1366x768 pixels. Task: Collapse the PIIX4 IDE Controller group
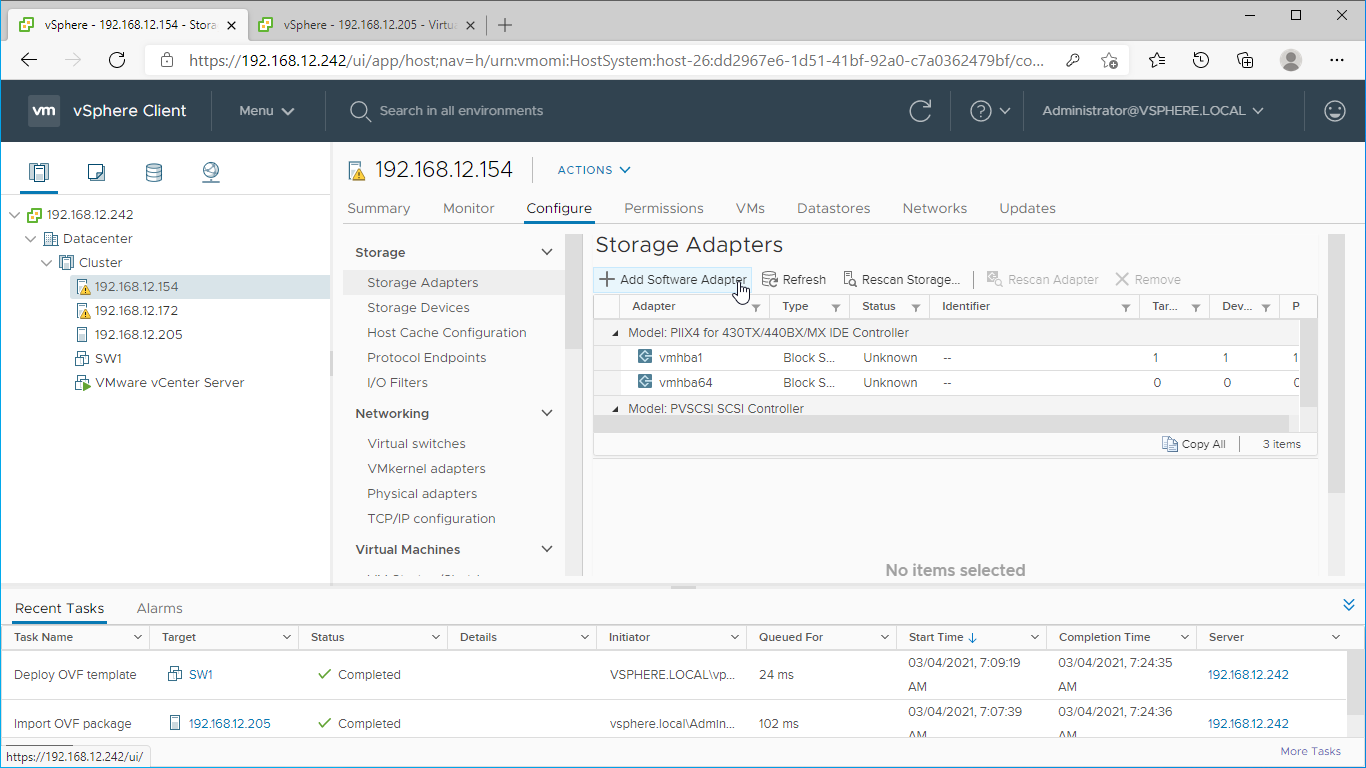(616, 333)
